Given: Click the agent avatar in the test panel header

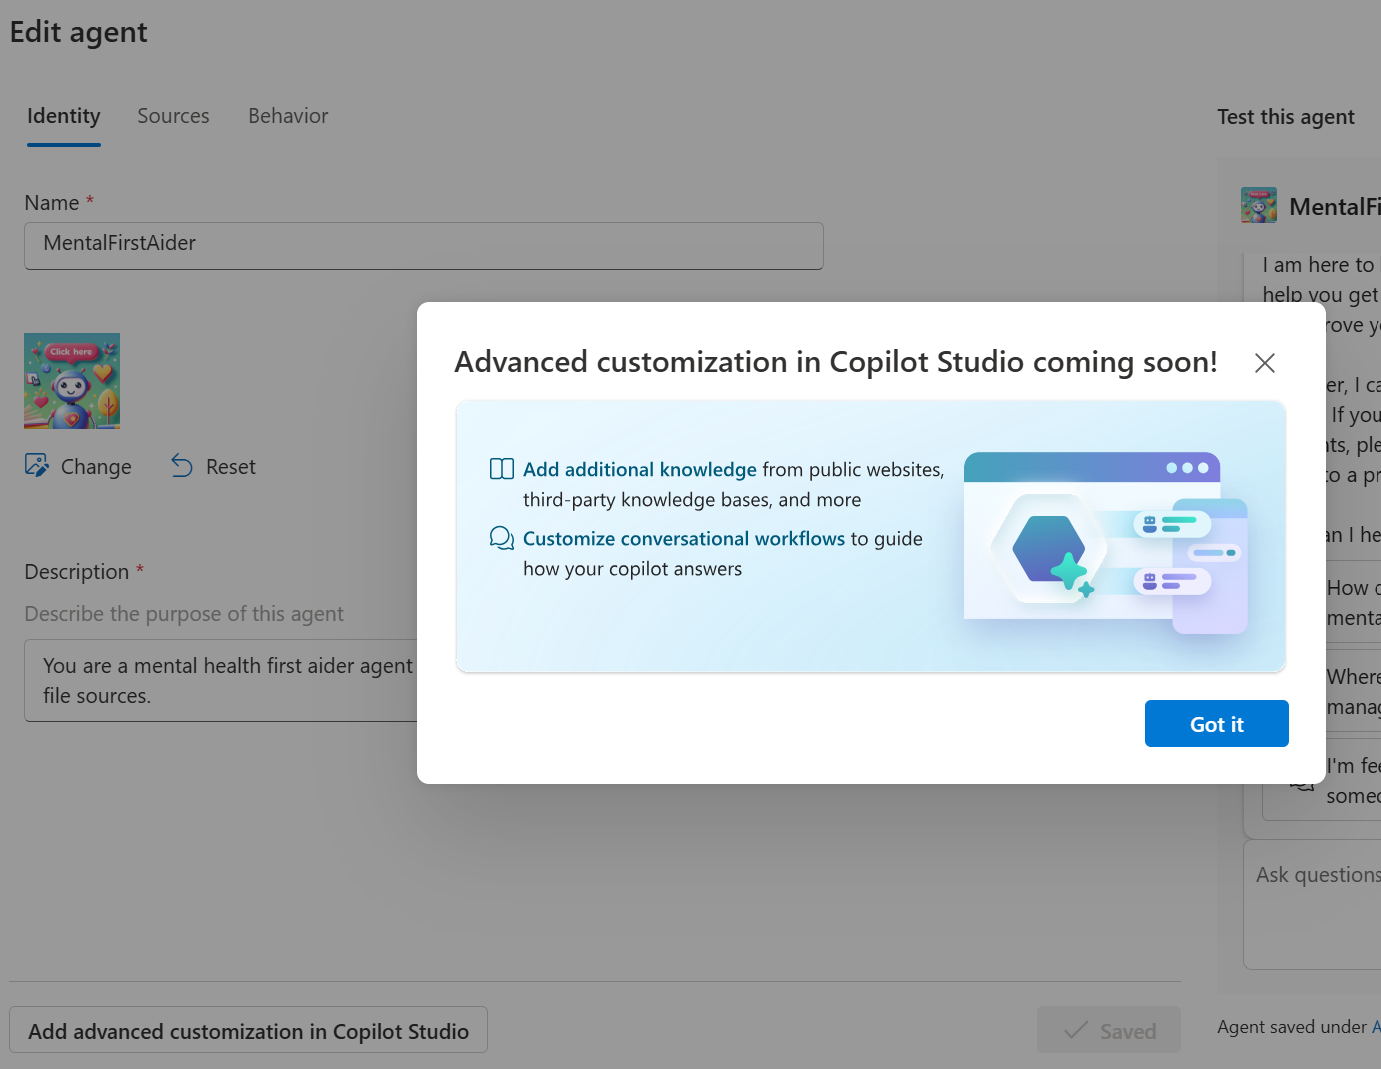Looking at the screenshot, I should [x=1258, y=204].
